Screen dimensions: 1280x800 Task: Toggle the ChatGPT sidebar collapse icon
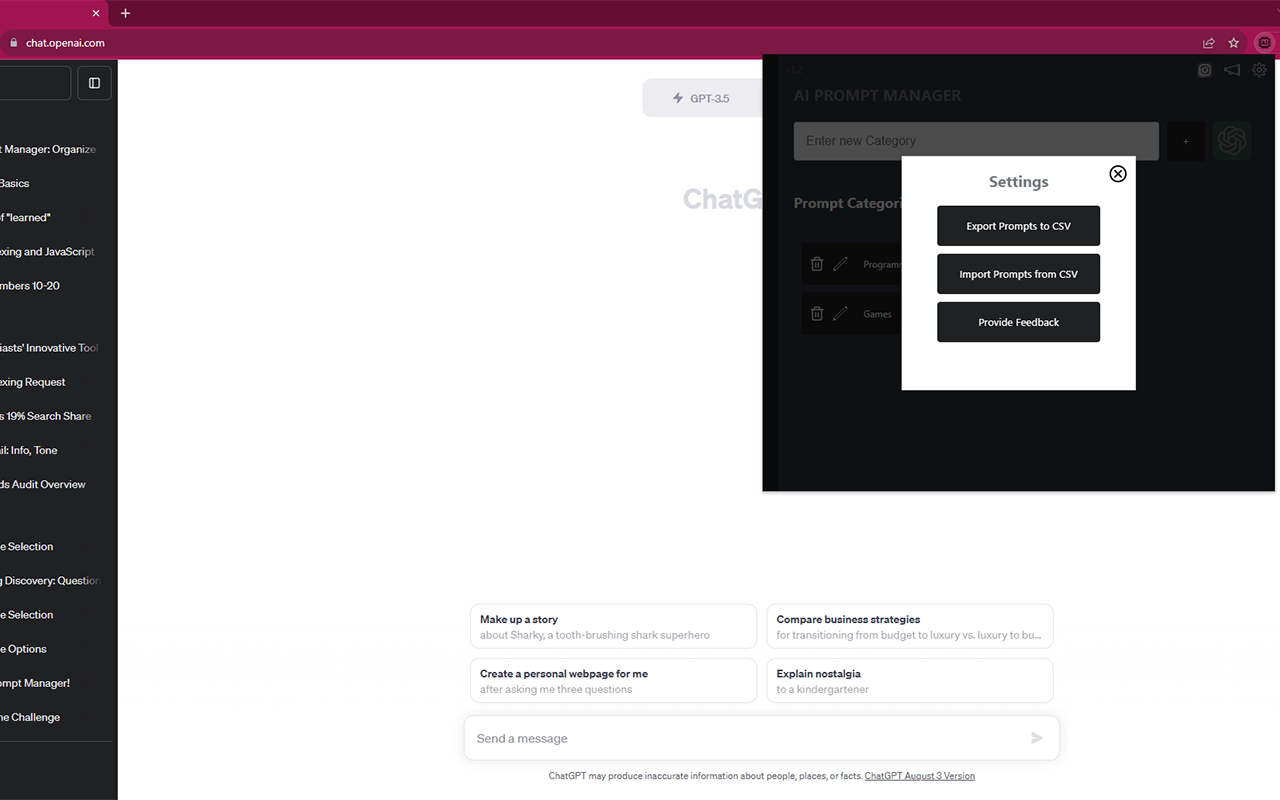point(94,83)
